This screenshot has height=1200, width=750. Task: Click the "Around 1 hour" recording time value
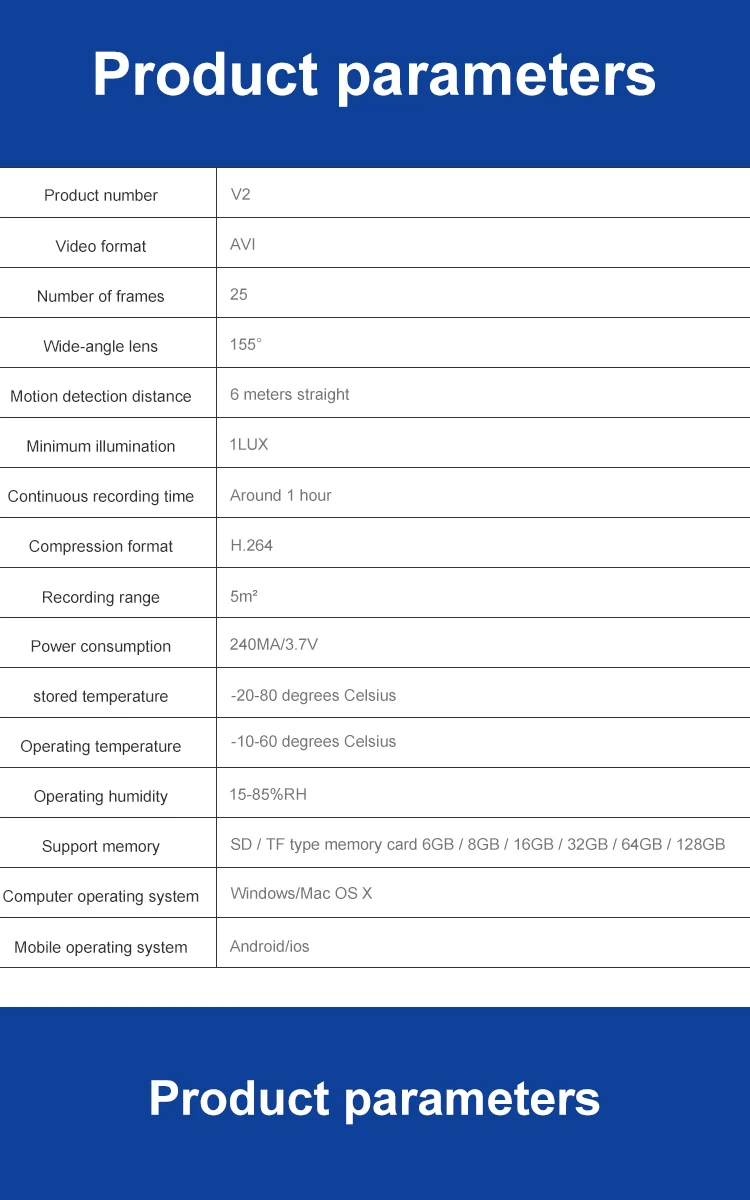(281, 495)
